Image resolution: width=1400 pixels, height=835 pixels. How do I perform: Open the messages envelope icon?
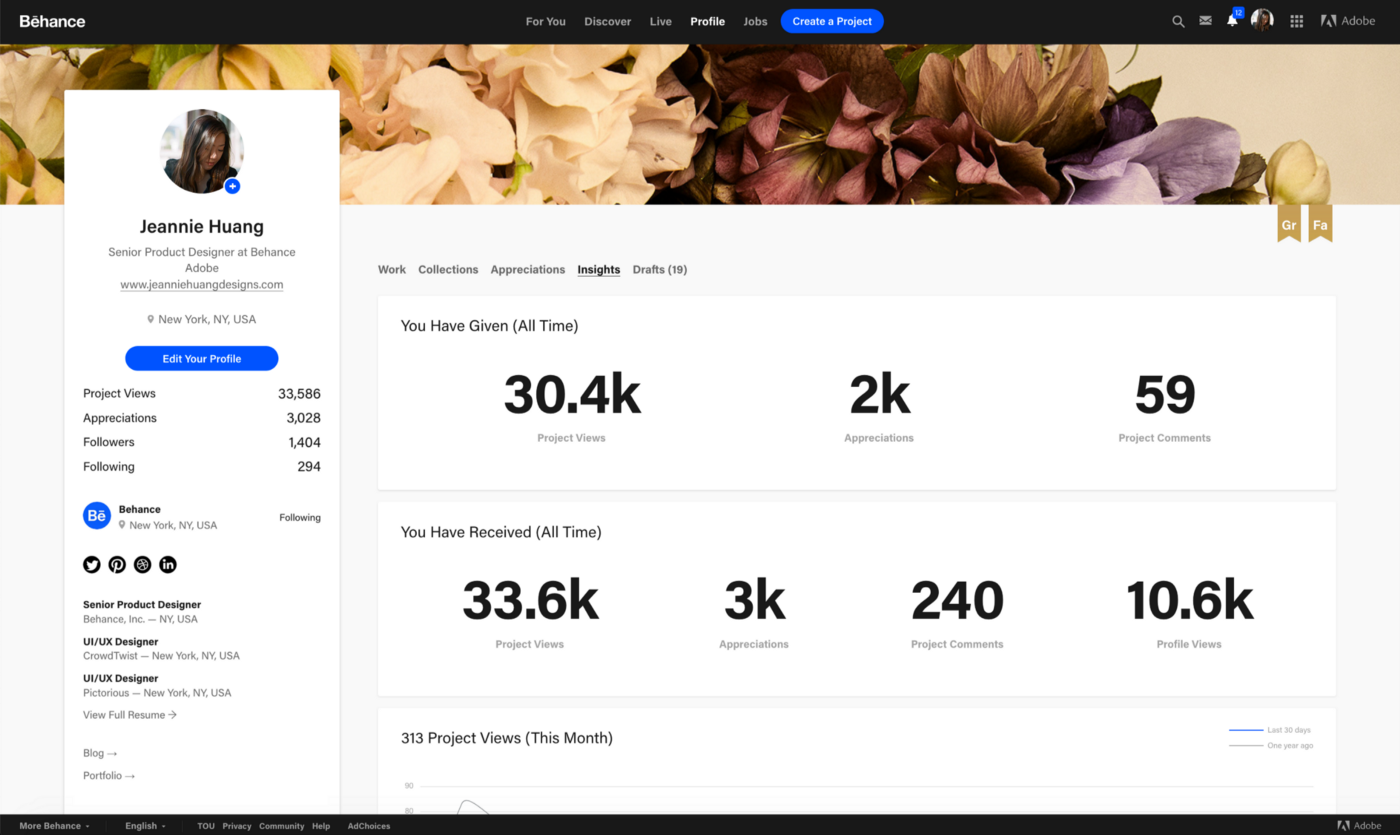click(x=1205, y=21)
